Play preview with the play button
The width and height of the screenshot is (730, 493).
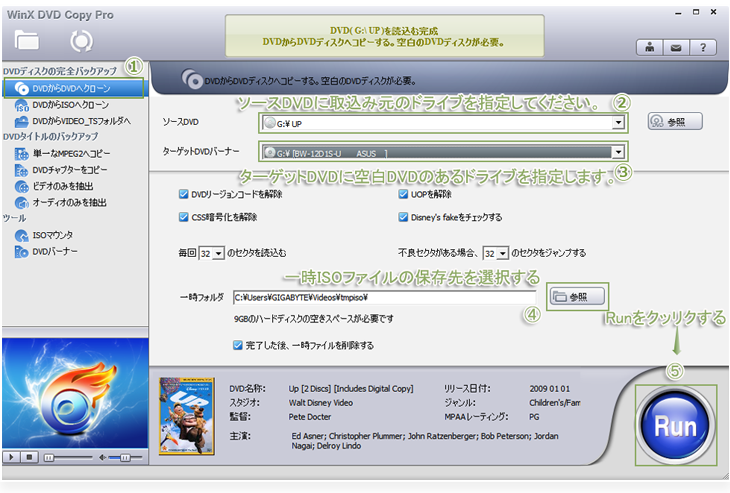pyautogui.click(x=11, y=457)
